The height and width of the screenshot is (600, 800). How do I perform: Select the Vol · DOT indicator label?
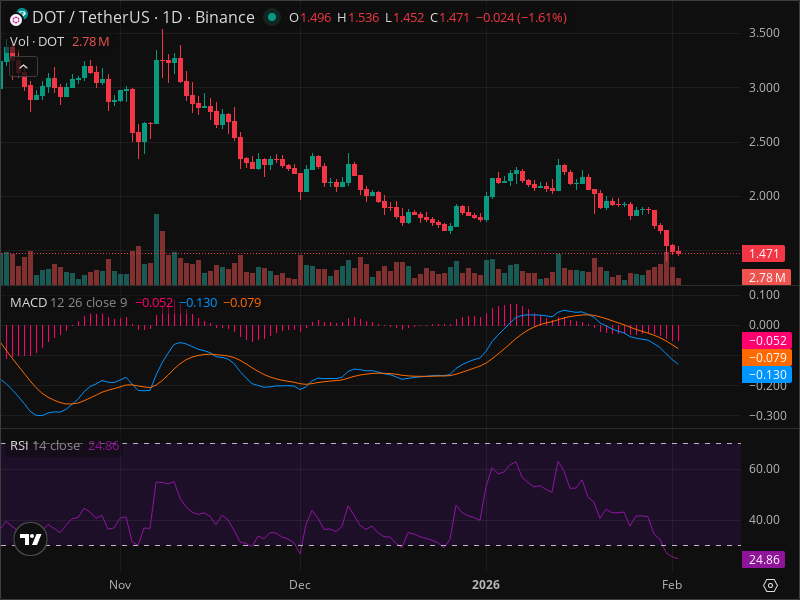click(x=37, y=42)
